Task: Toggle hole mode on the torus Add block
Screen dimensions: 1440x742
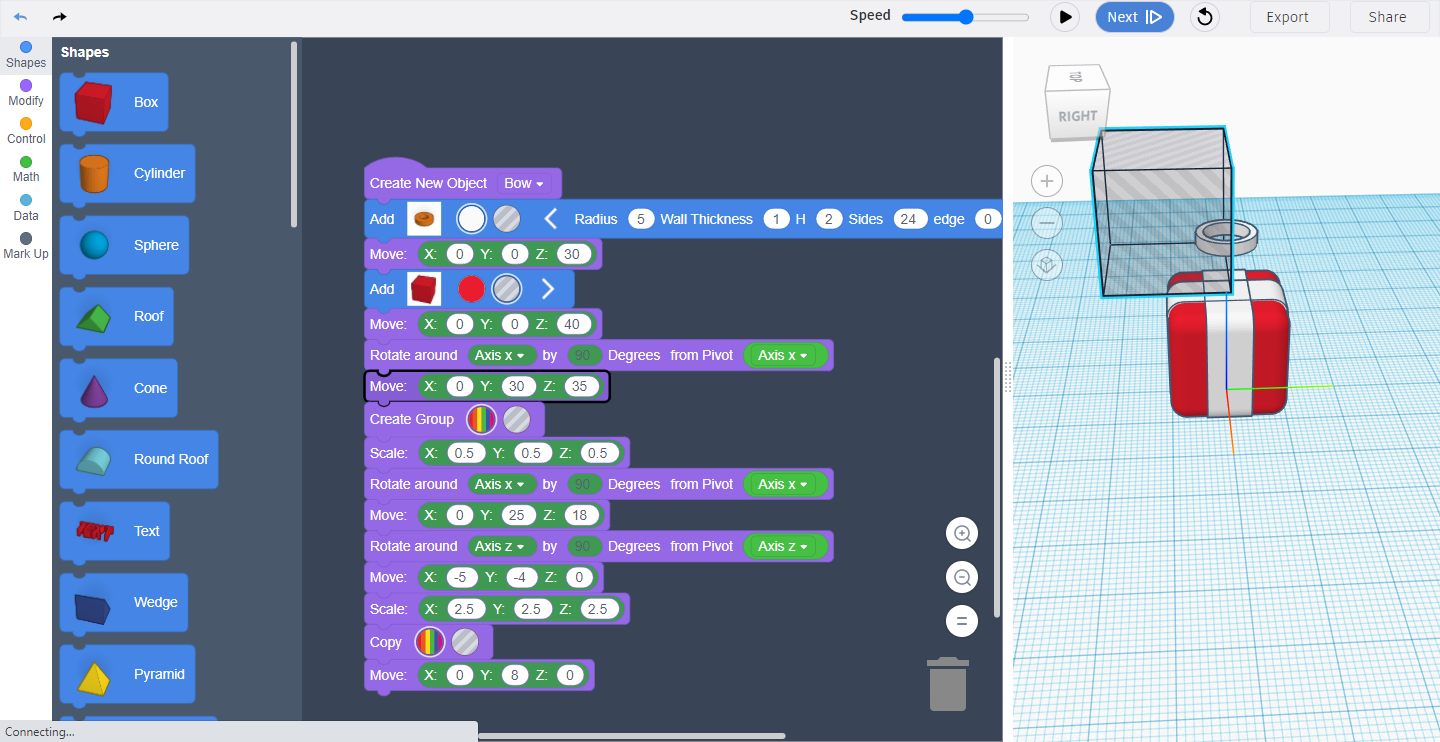Action: [x=506, y=218]
